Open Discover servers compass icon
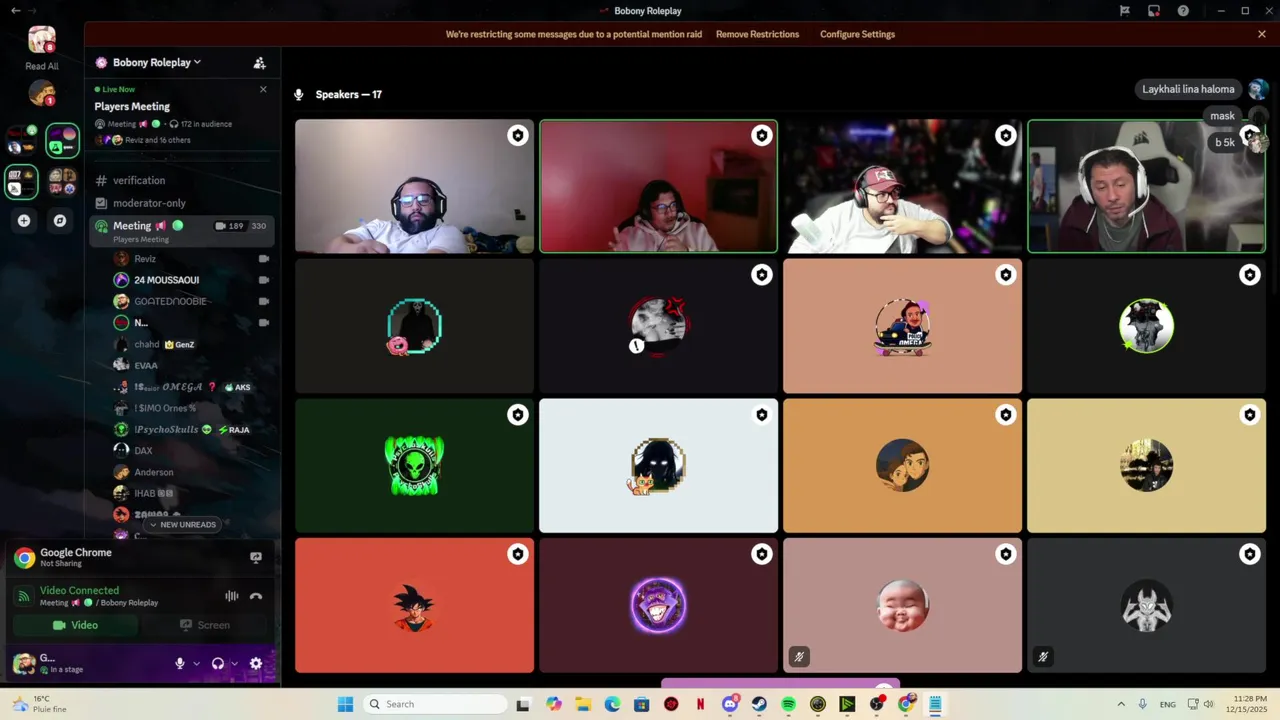 click(60, 221)
